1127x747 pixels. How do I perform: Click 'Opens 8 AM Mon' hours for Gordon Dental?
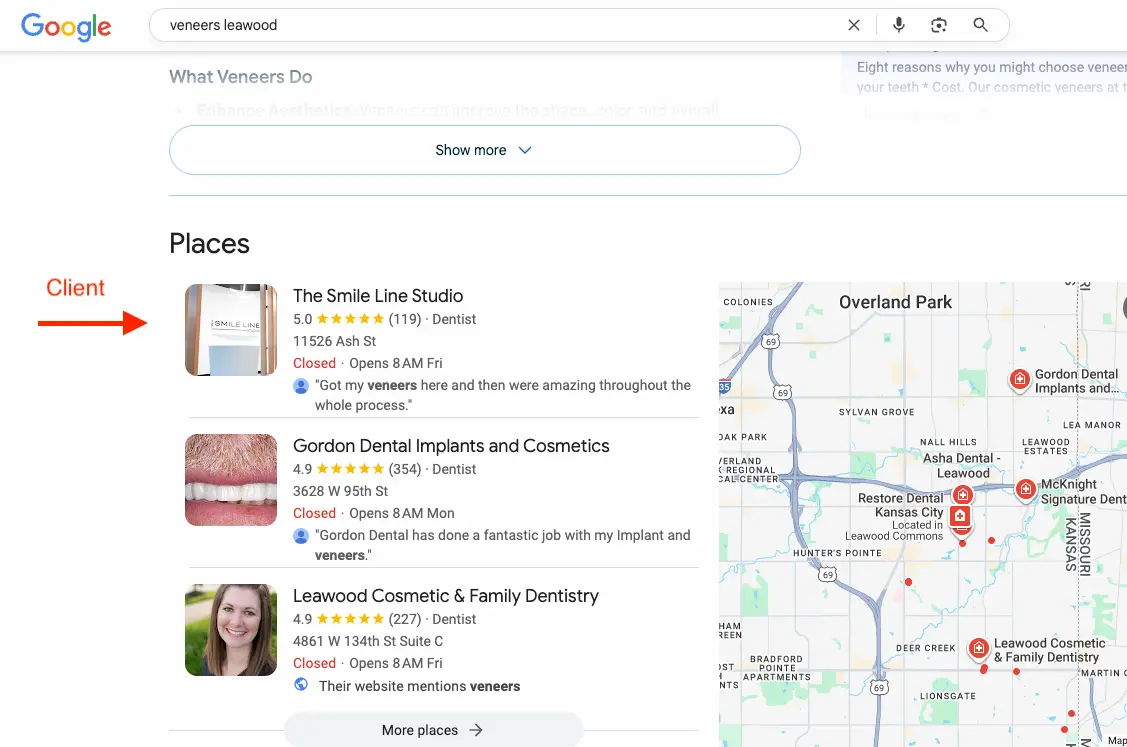pos(402,513)
